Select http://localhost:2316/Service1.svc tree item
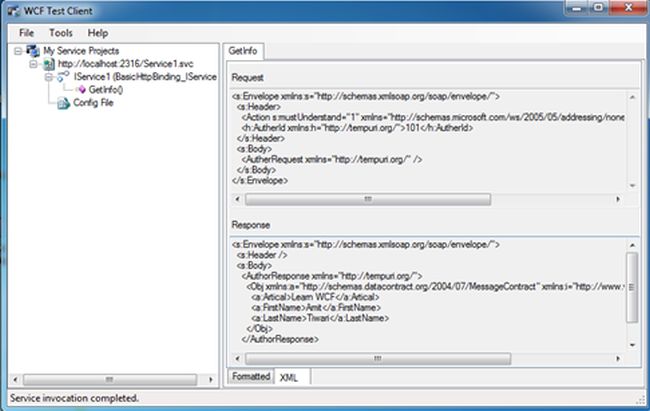650x411 pixels. coord(126,64)
